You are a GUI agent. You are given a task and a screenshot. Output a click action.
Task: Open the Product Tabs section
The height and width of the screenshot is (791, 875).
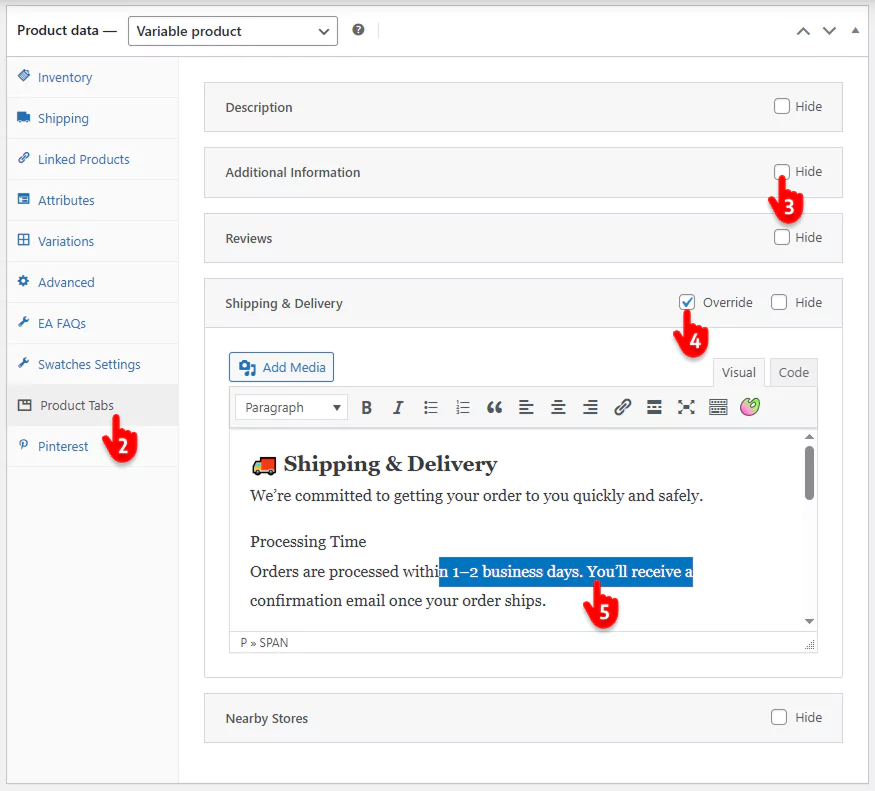[x=93, y=405]
